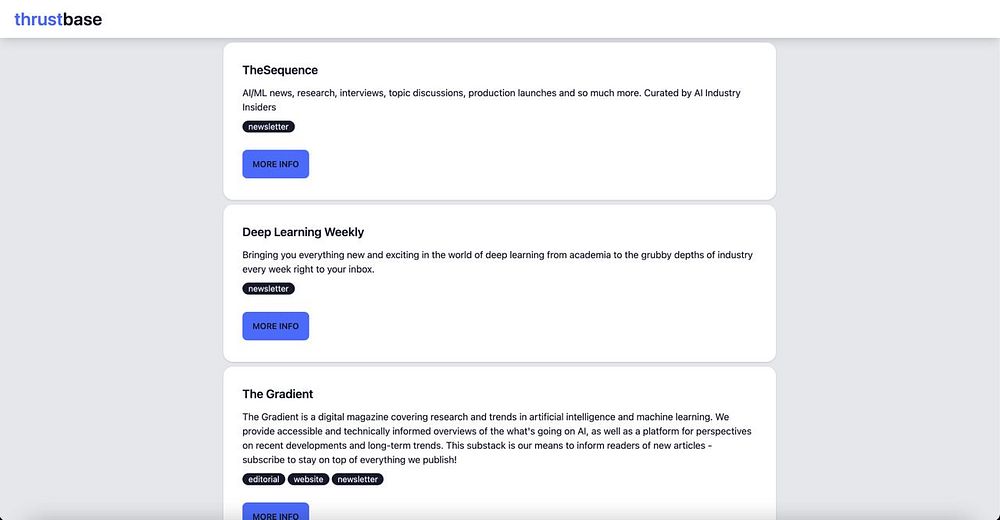Open MORE INFO for The Gradient
This screenshot has height=520, width=1000.
(x=276, y=512)
